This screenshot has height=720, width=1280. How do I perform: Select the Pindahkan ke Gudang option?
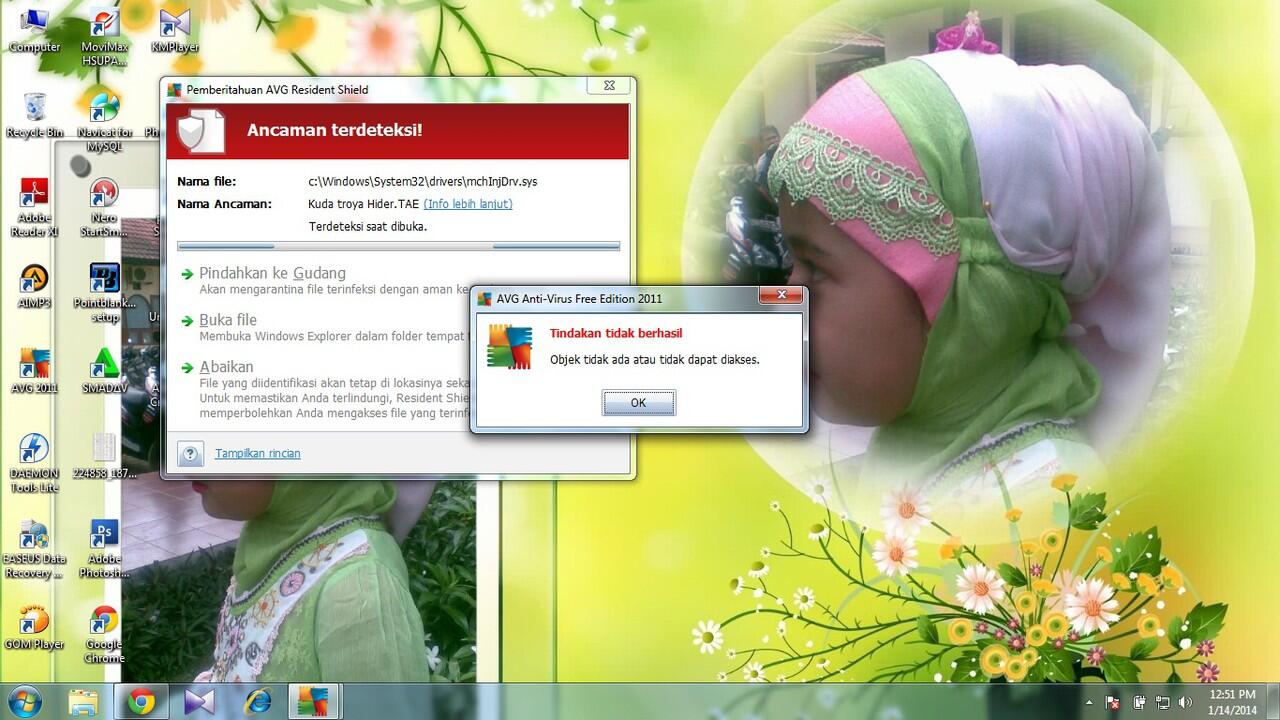pyautogui.click(x=272, y=273)
